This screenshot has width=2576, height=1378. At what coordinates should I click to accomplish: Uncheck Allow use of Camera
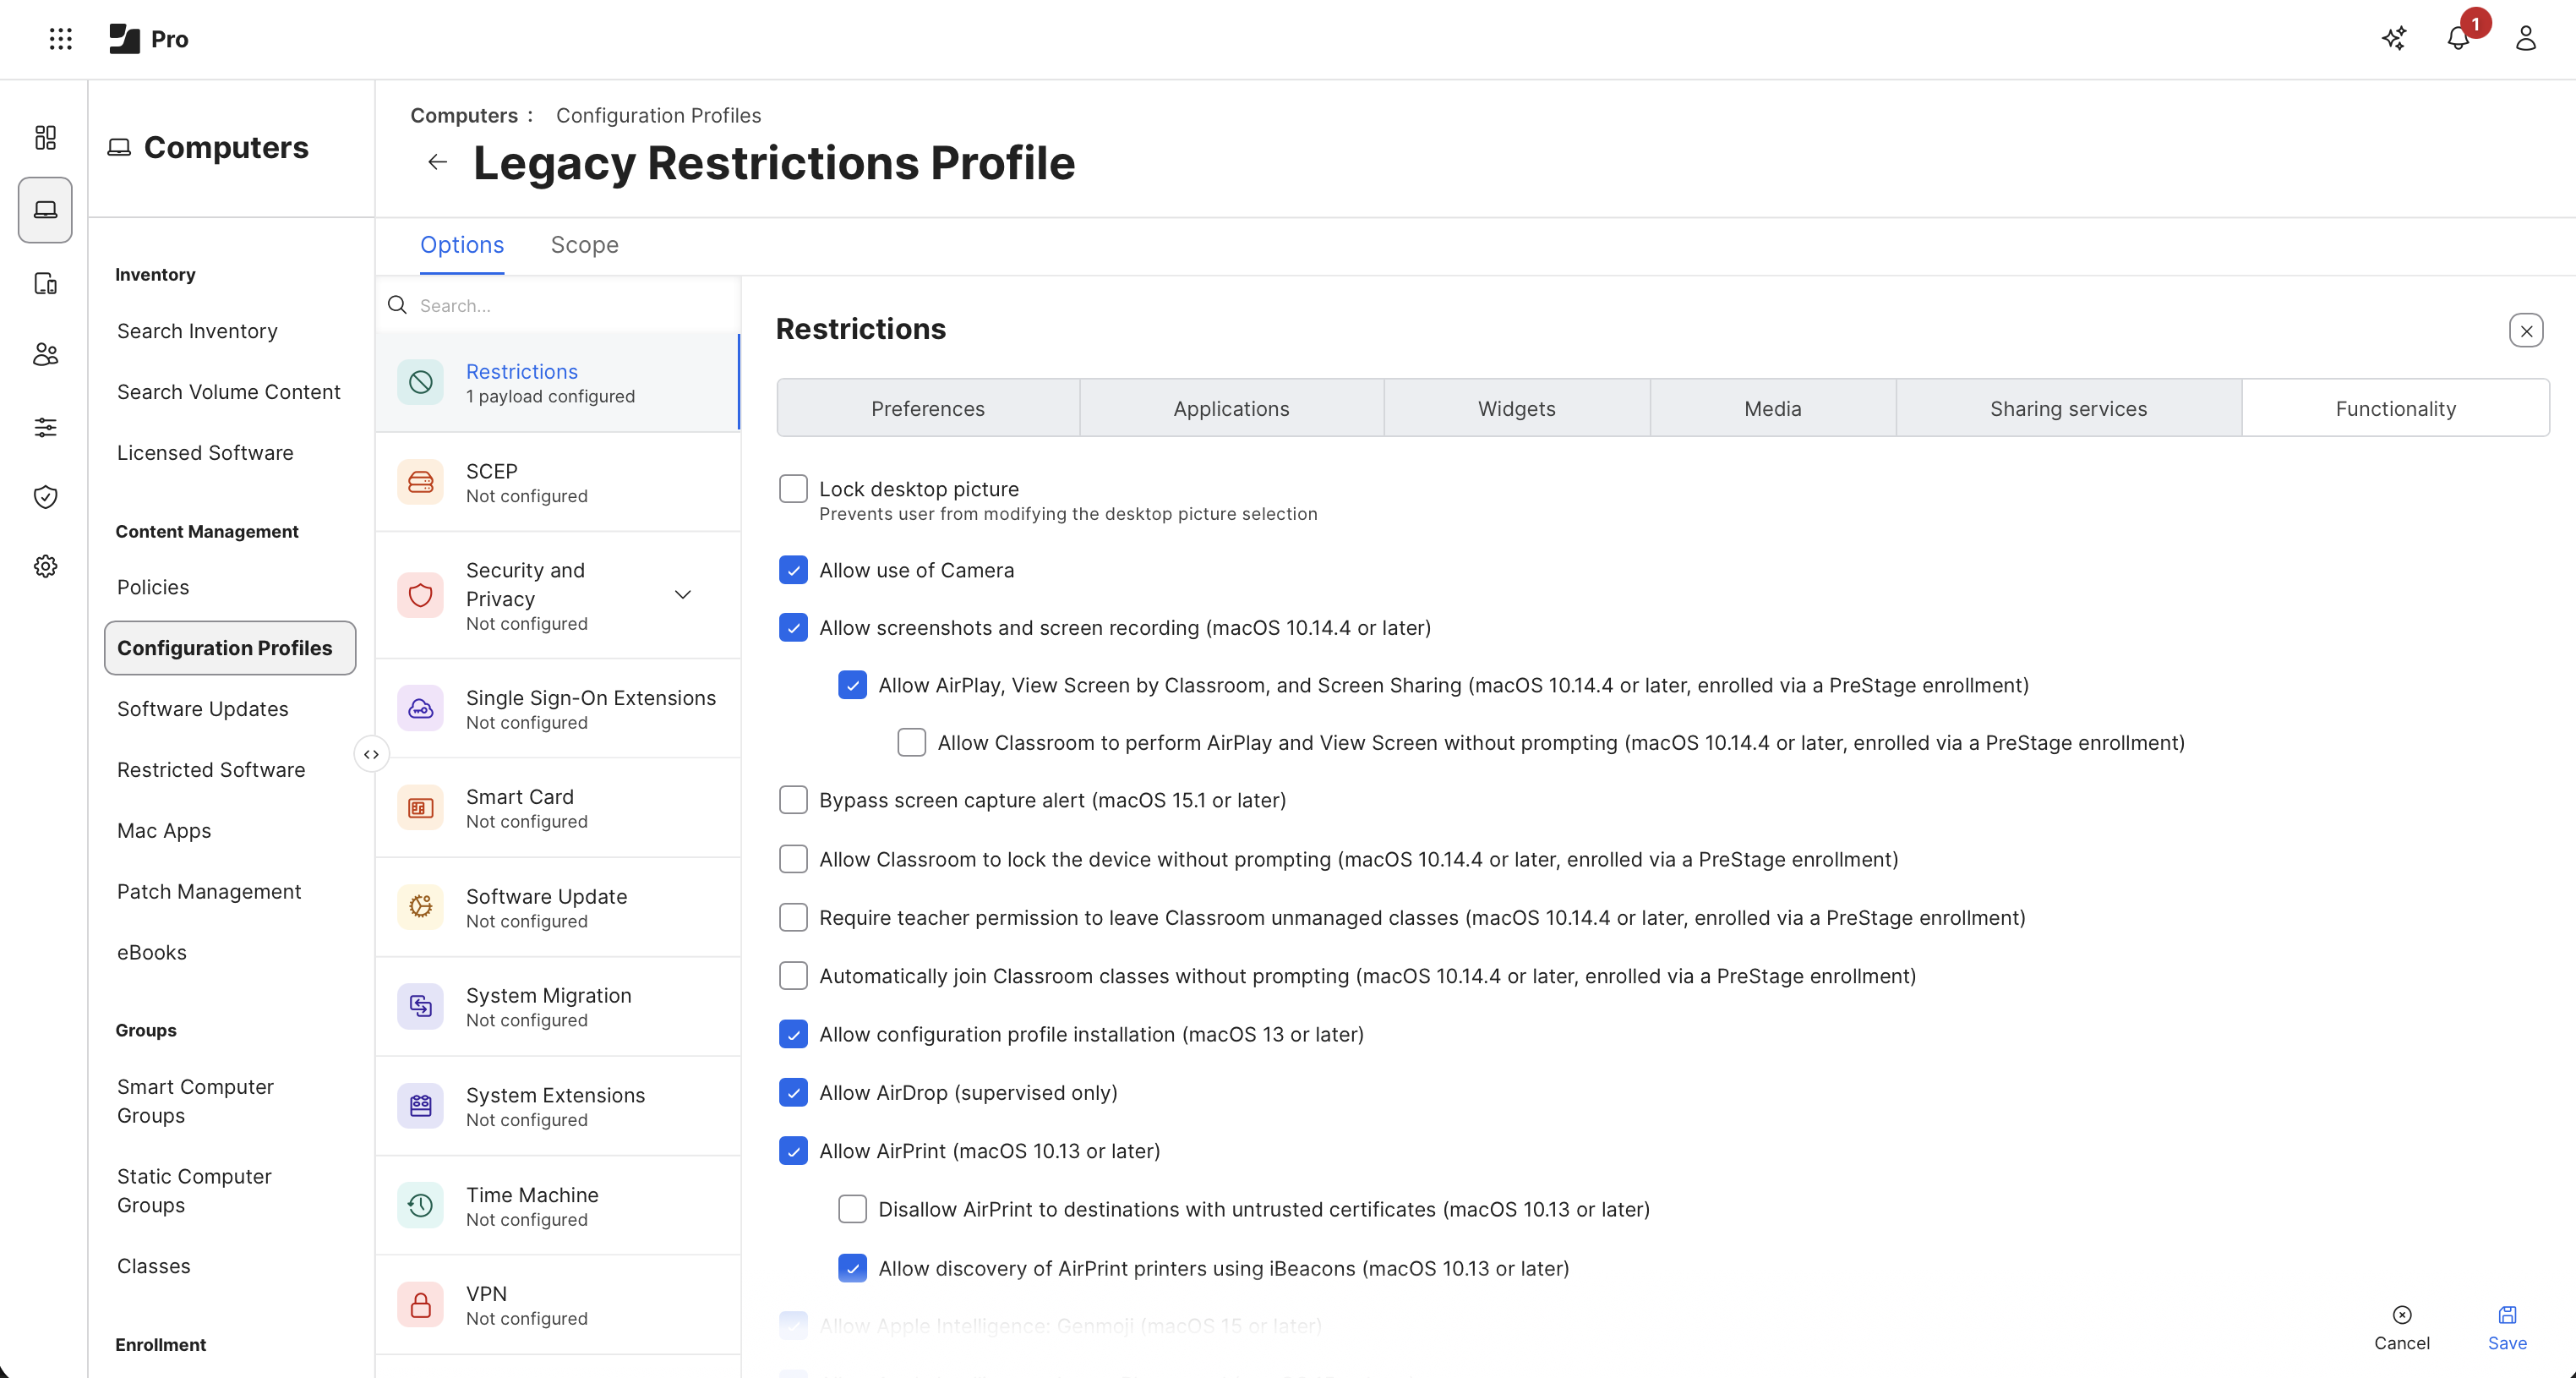coord(793,570)
